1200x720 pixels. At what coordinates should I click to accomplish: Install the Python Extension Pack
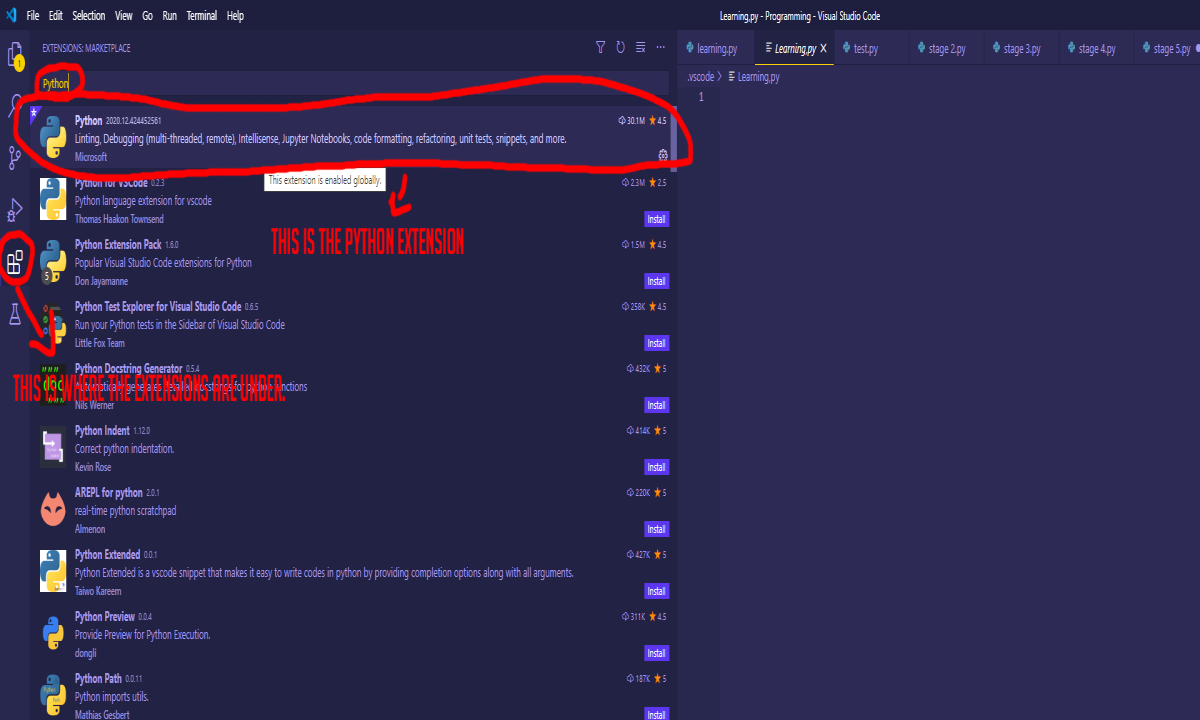pos(656,281)
